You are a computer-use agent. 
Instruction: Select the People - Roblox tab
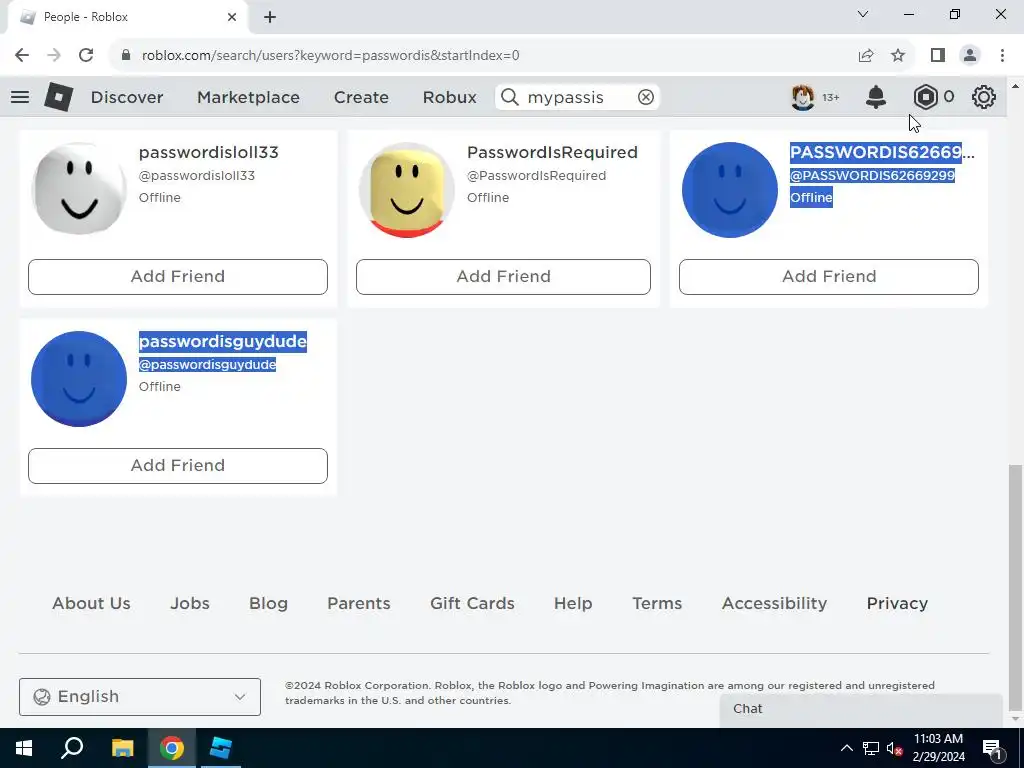click(127, 17)
